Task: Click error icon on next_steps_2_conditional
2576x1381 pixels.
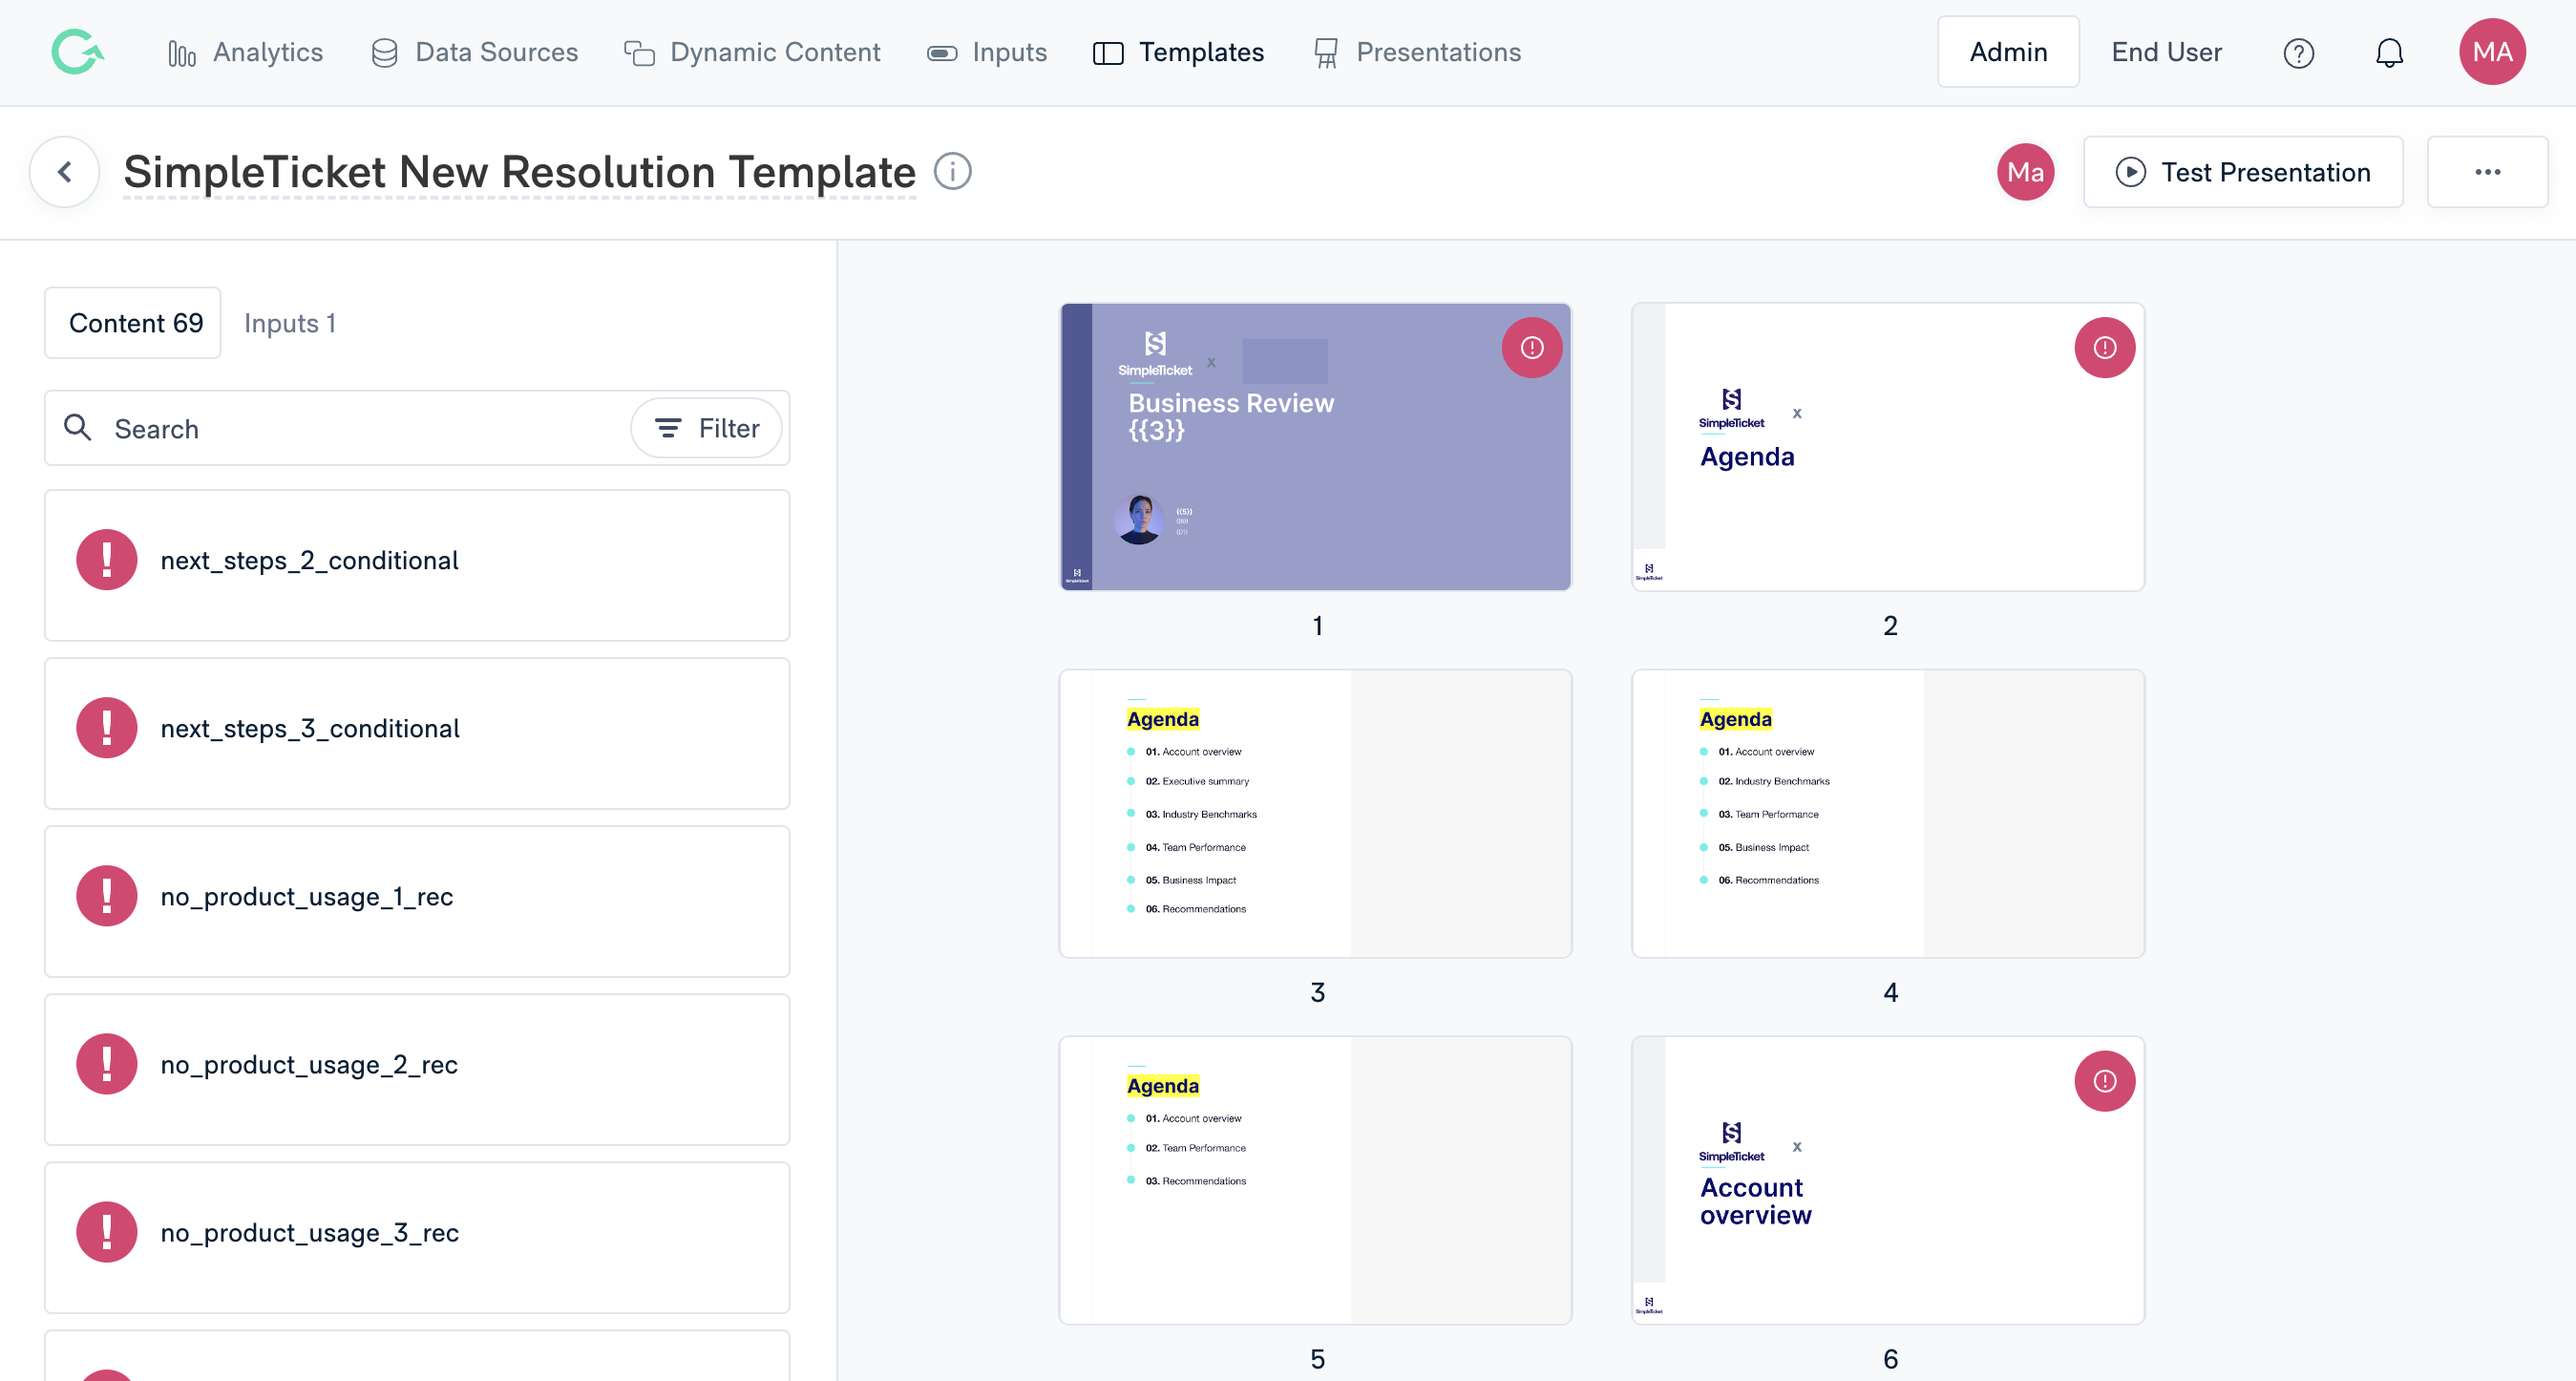Action: click(x=107, y=560)
